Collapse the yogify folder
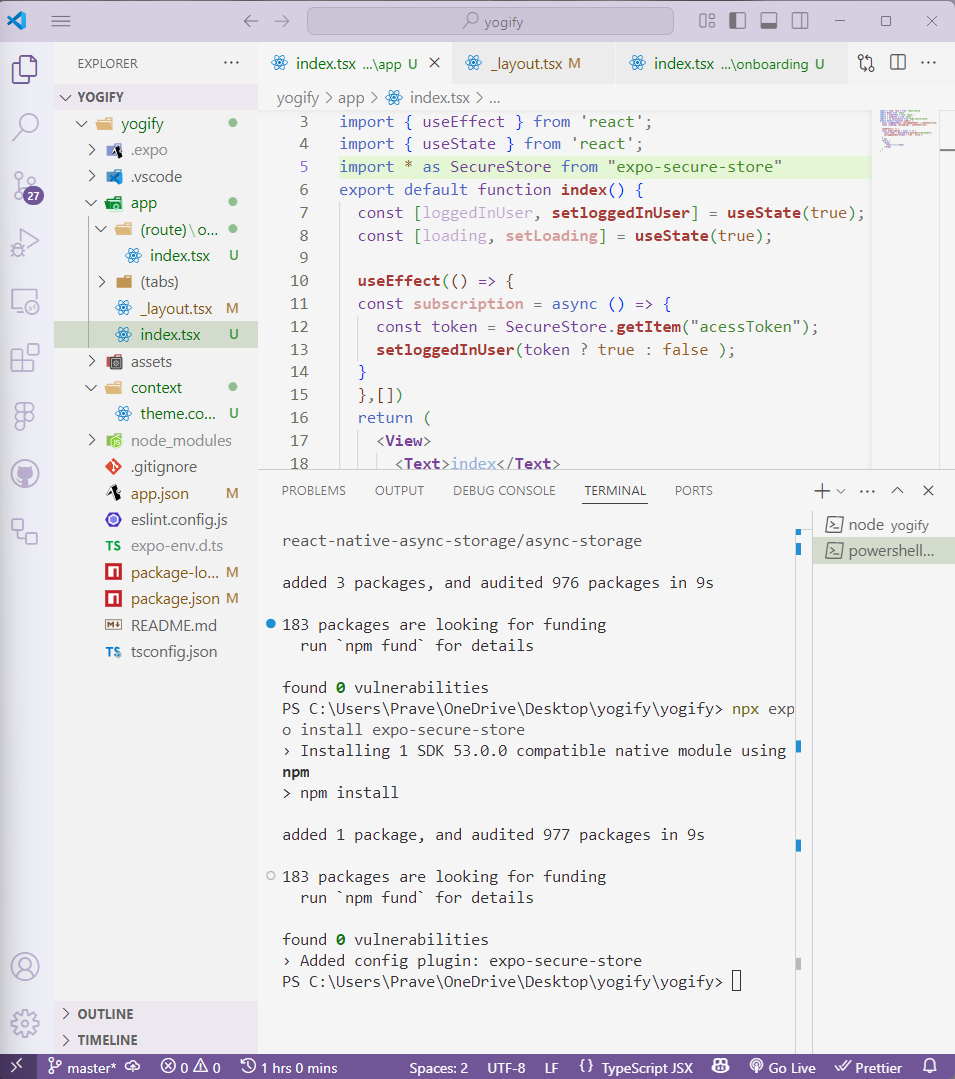 click(x=155, y=124)
